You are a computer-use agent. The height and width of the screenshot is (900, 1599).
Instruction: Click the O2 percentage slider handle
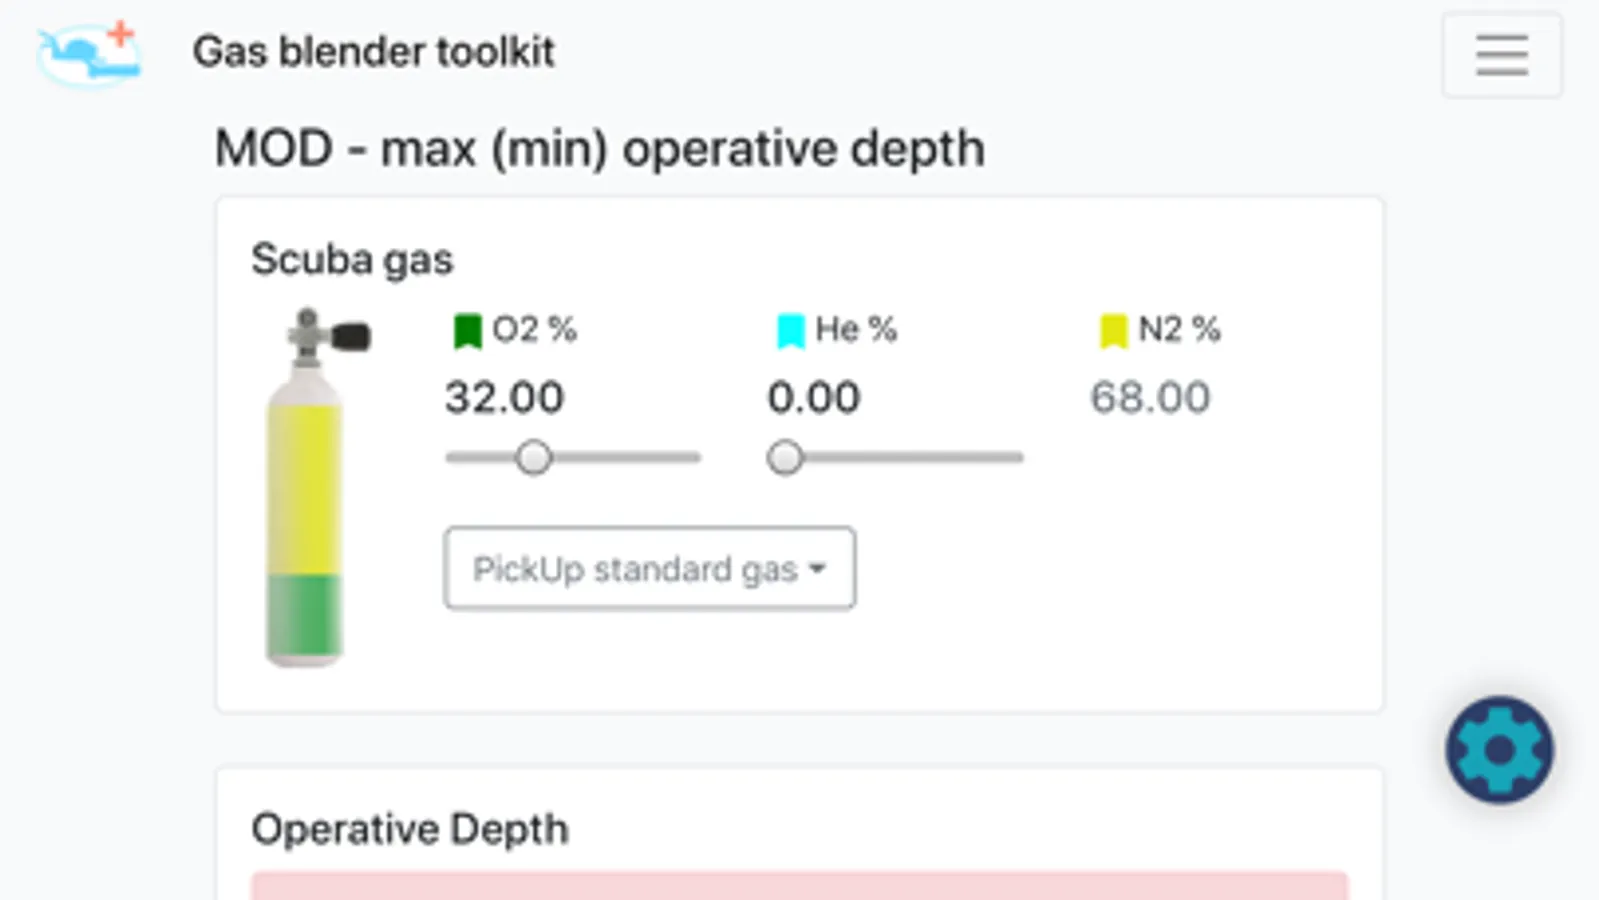[x=534, y=458]
